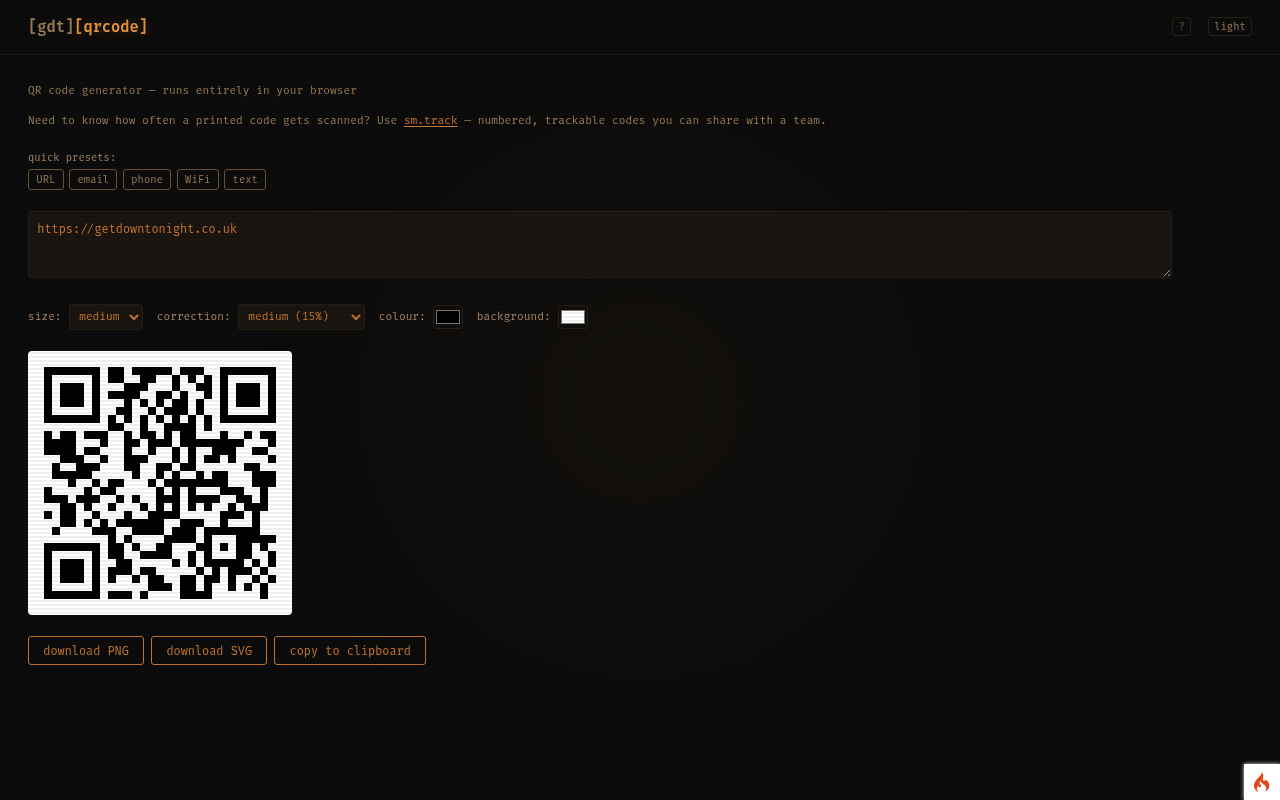Open the [gdt] home logo link

click(x=51, y=26)
